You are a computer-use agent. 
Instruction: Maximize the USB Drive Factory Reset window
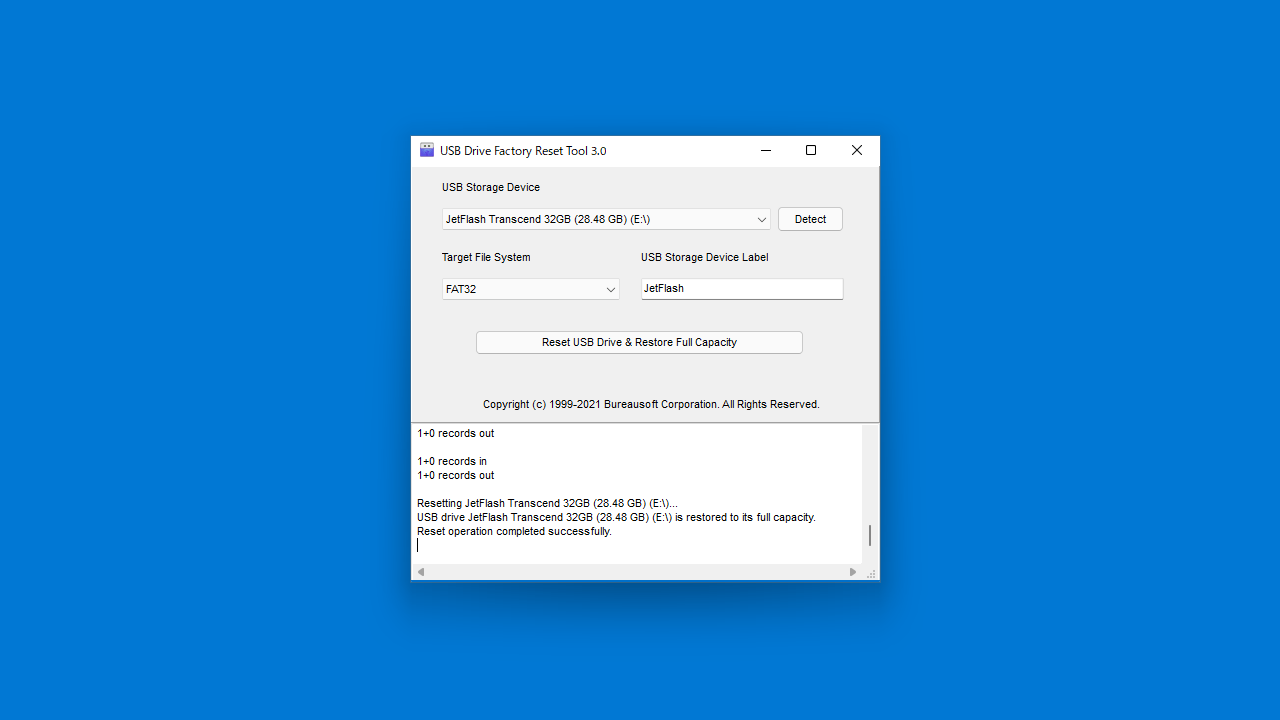point(811,150)
